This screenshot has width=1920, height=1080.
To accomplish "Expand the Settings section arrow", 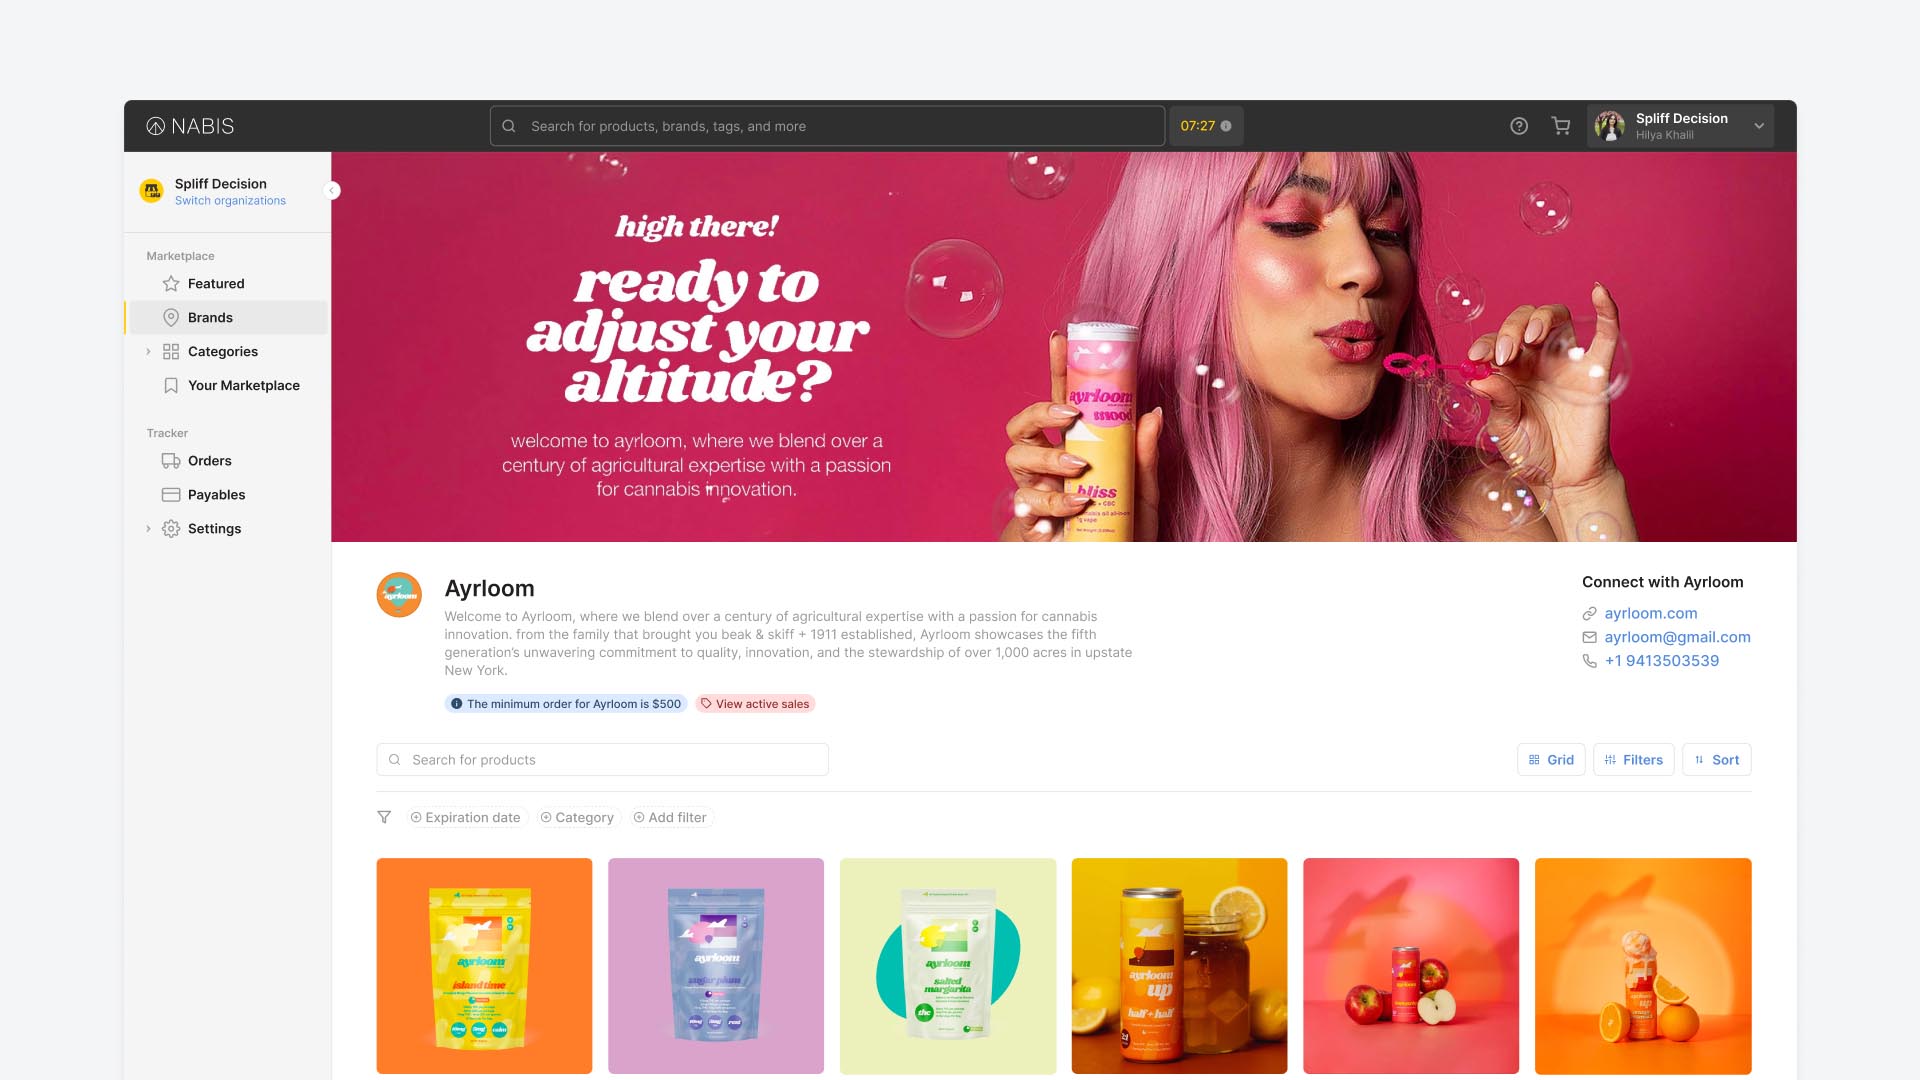I will pos(149,529).
